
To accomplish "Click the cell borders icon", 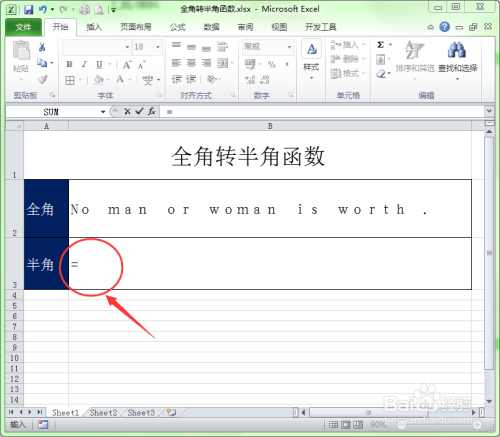I will point(70,80).
